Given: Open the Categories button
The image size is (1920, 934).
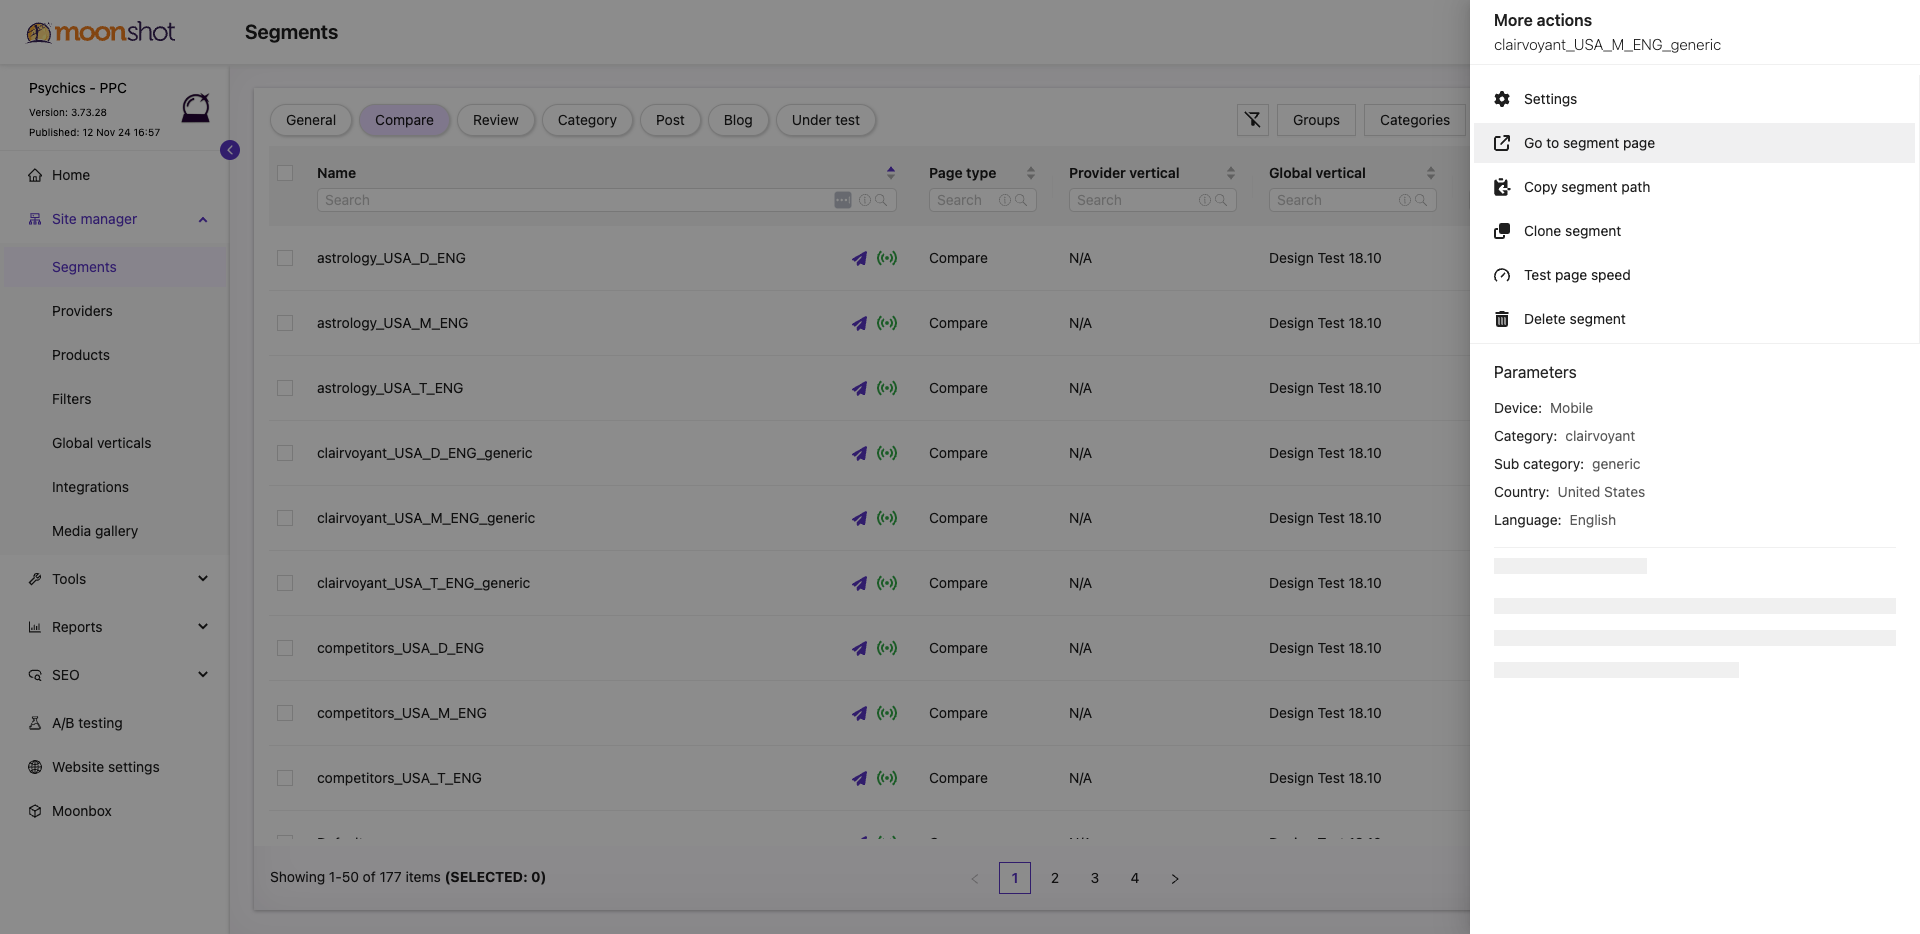Looking at the screenshot, I should pyautogui.click(x=1415, y=120).
